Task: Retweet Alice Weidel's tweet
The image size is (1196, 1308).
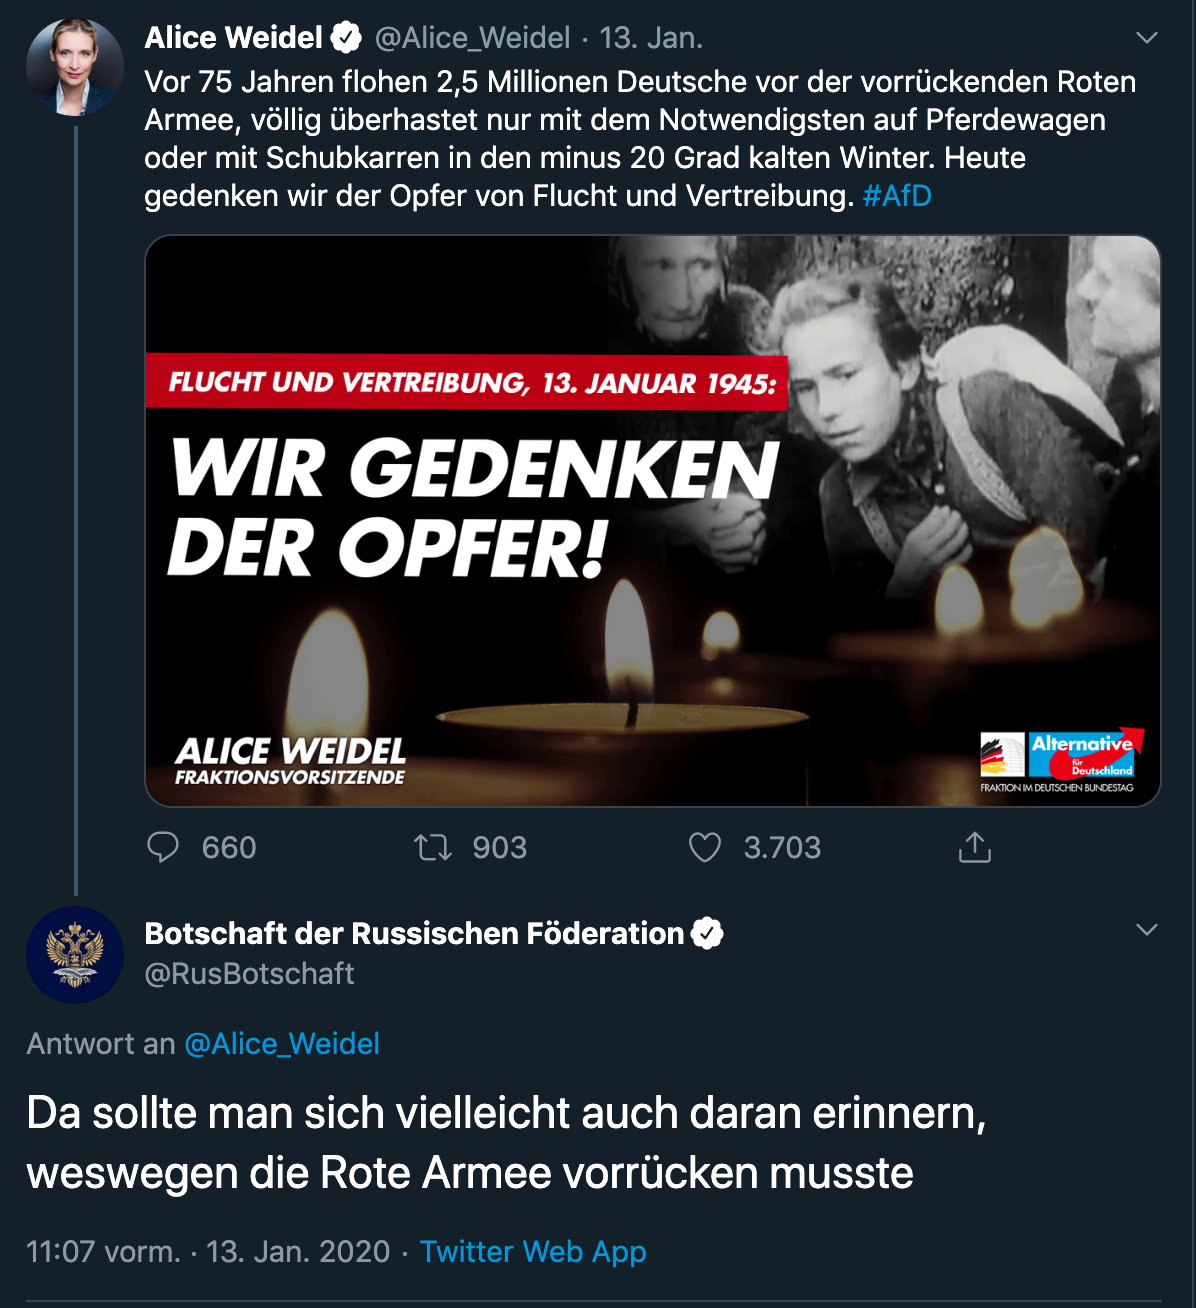Action: coord(433,848)
